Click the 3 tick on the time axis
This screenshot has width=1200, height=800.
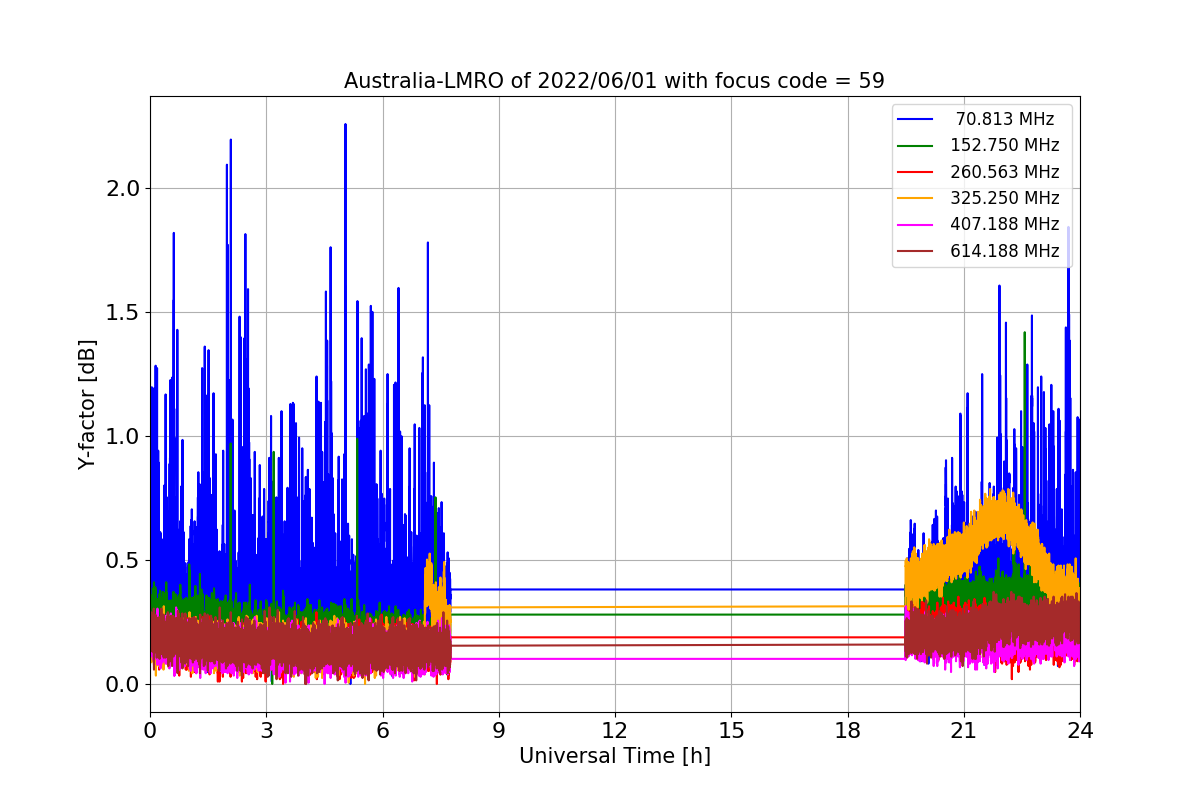(x=266, y=730)
